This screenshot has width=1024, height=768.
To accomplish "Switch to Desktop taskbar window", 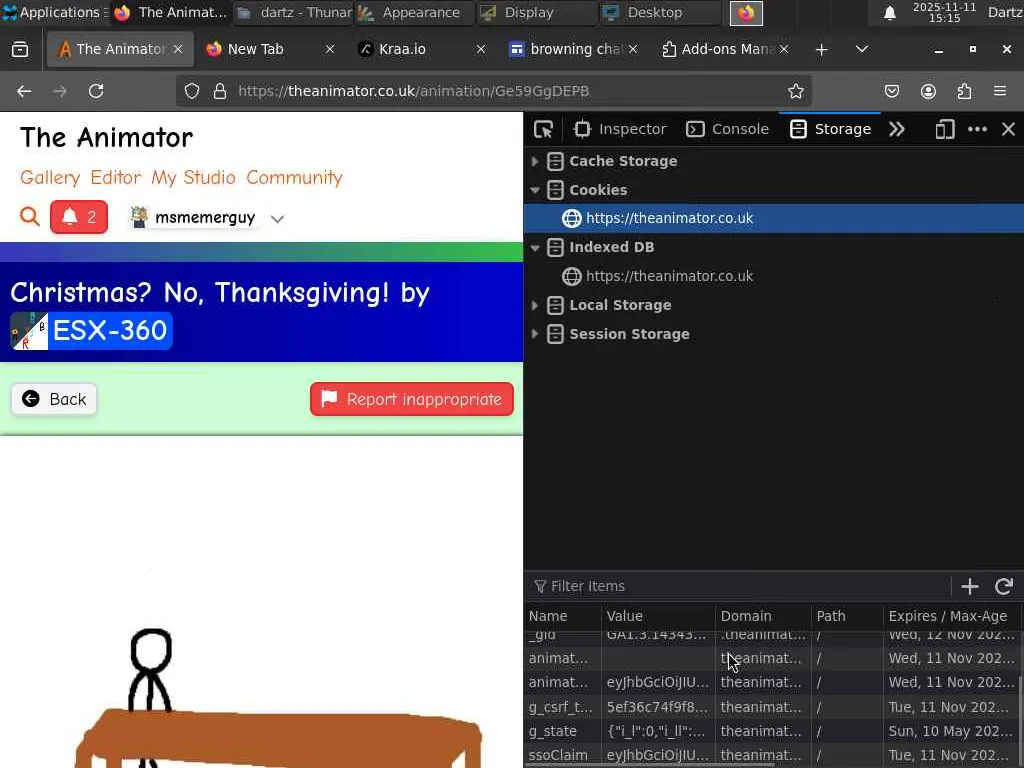I will pyautogui.click(x=660, y=12).
